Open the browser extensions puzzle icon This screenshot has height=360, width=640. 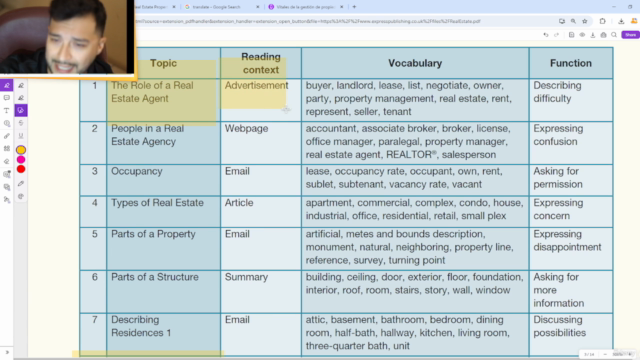tap(602, 21)
